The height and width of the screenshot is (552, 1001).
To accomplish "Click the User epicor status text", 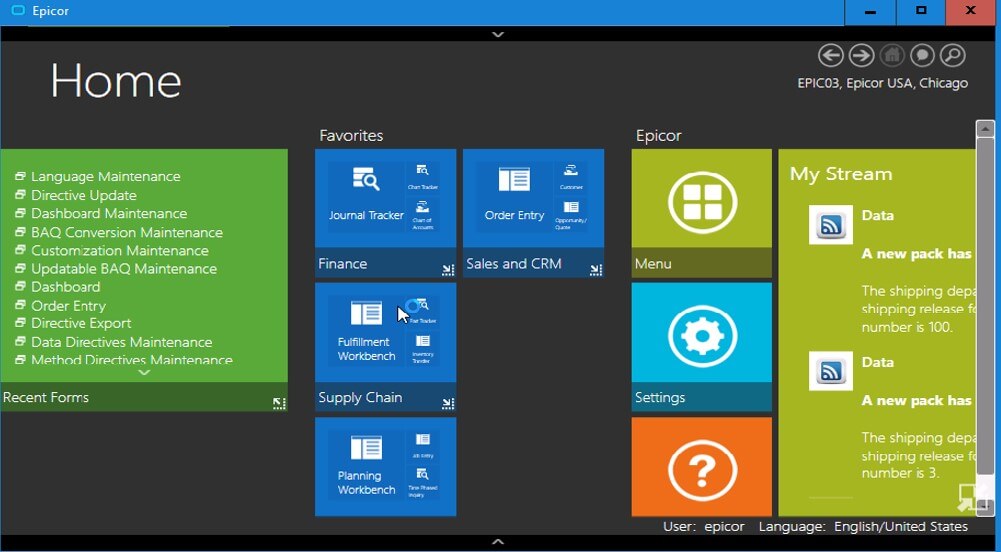I will (704, 526).
